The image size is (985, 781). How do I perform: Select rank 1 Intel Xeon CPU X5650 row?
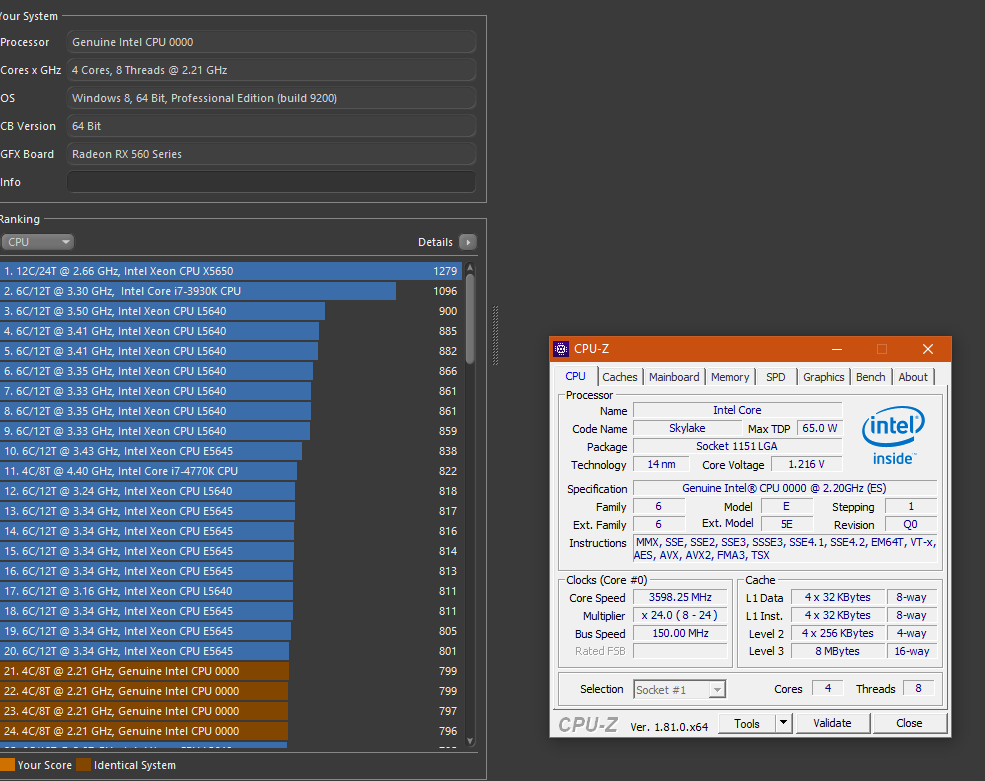coord(231,271)
